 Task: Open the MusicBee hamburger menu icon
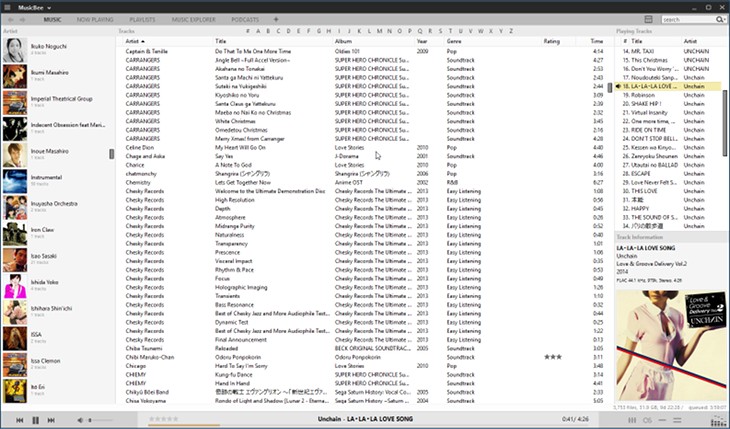(x=7, y=7)
